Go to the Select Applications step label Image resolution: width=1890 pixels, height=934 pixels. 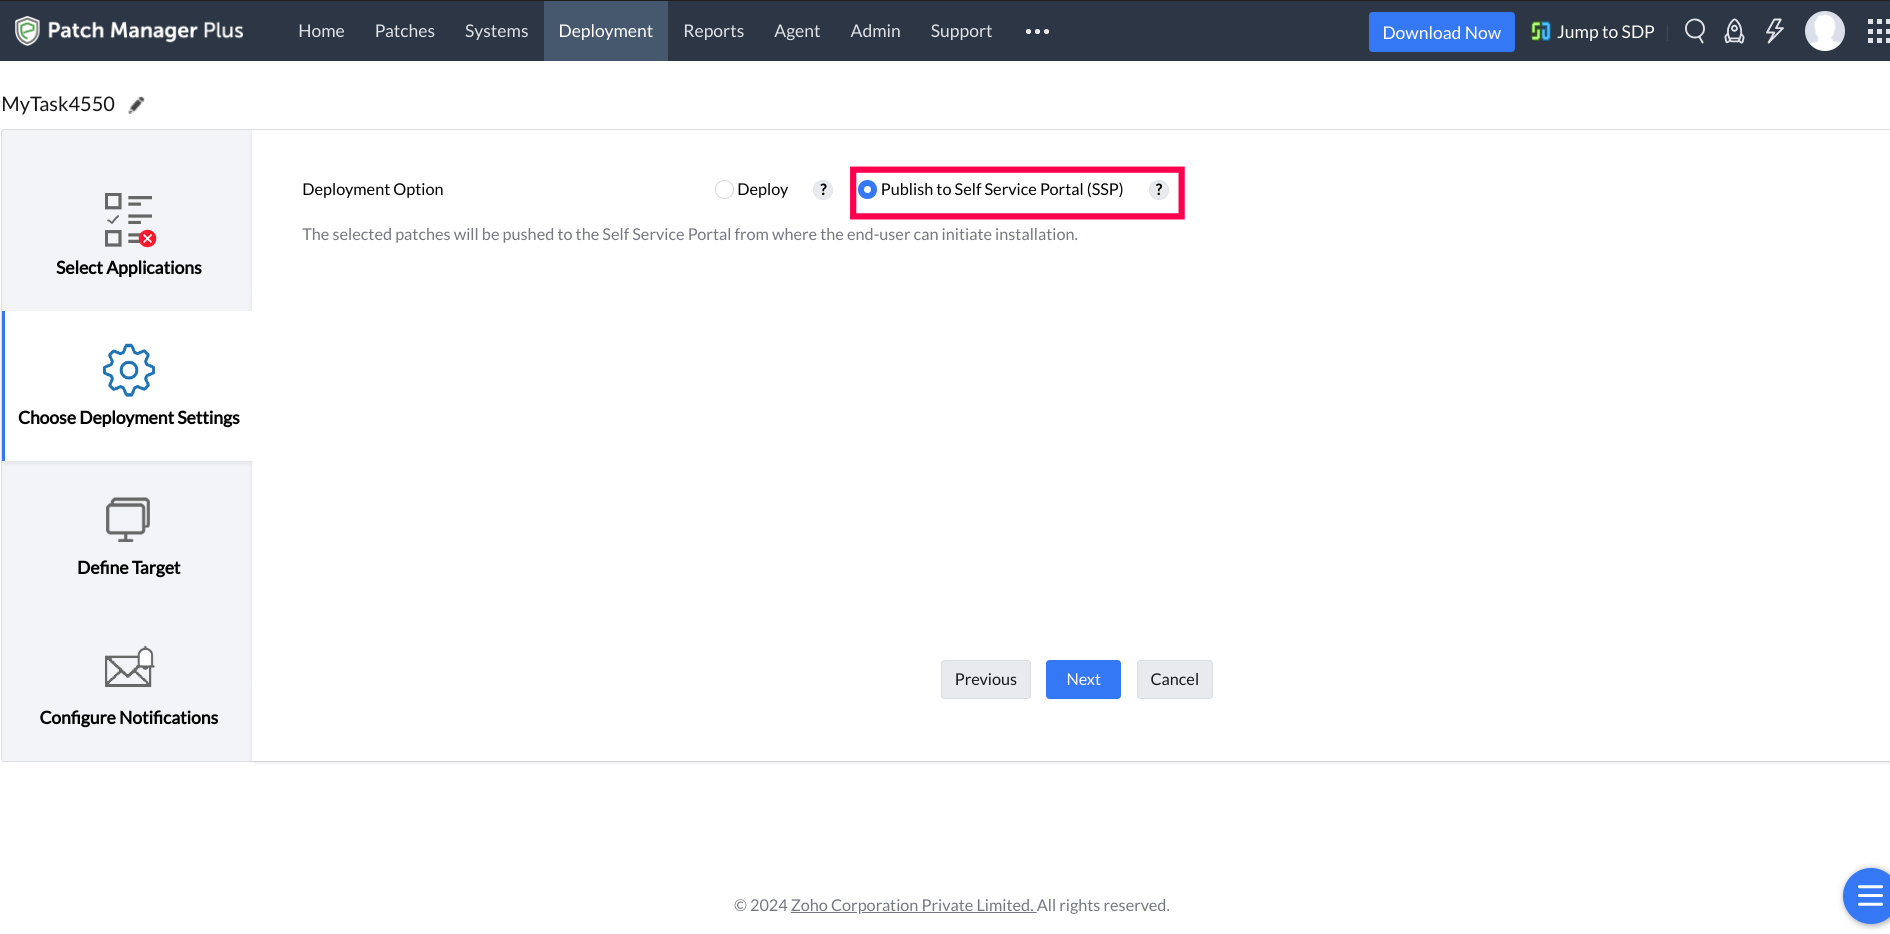(129, 268)
